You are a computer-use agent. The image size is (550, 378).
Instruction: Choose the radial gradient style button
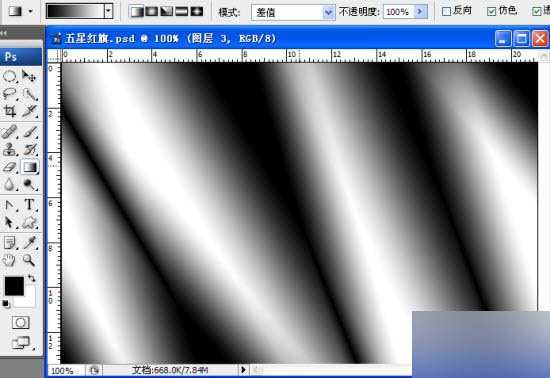[x=152, y=12]
